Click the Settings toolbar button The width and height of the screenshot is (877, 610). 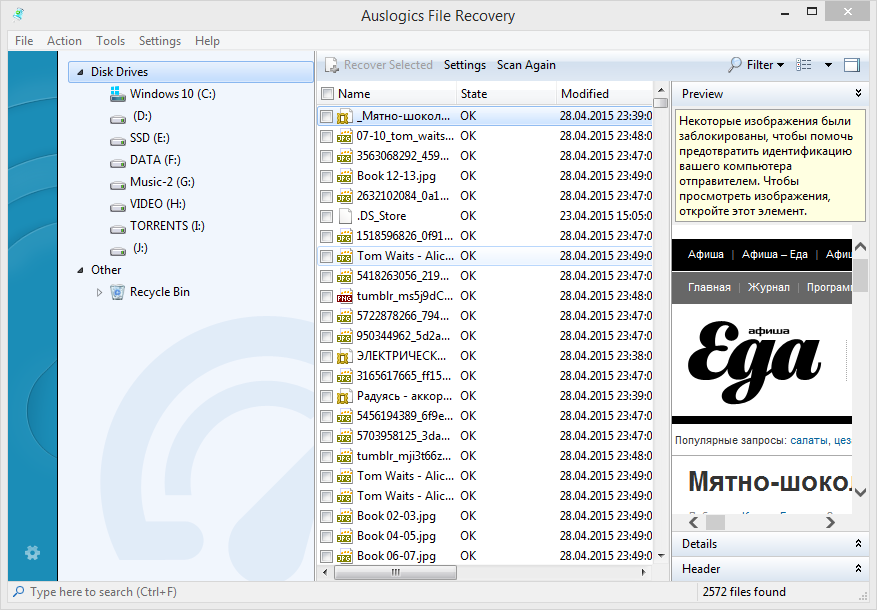[x=464, y=65]
